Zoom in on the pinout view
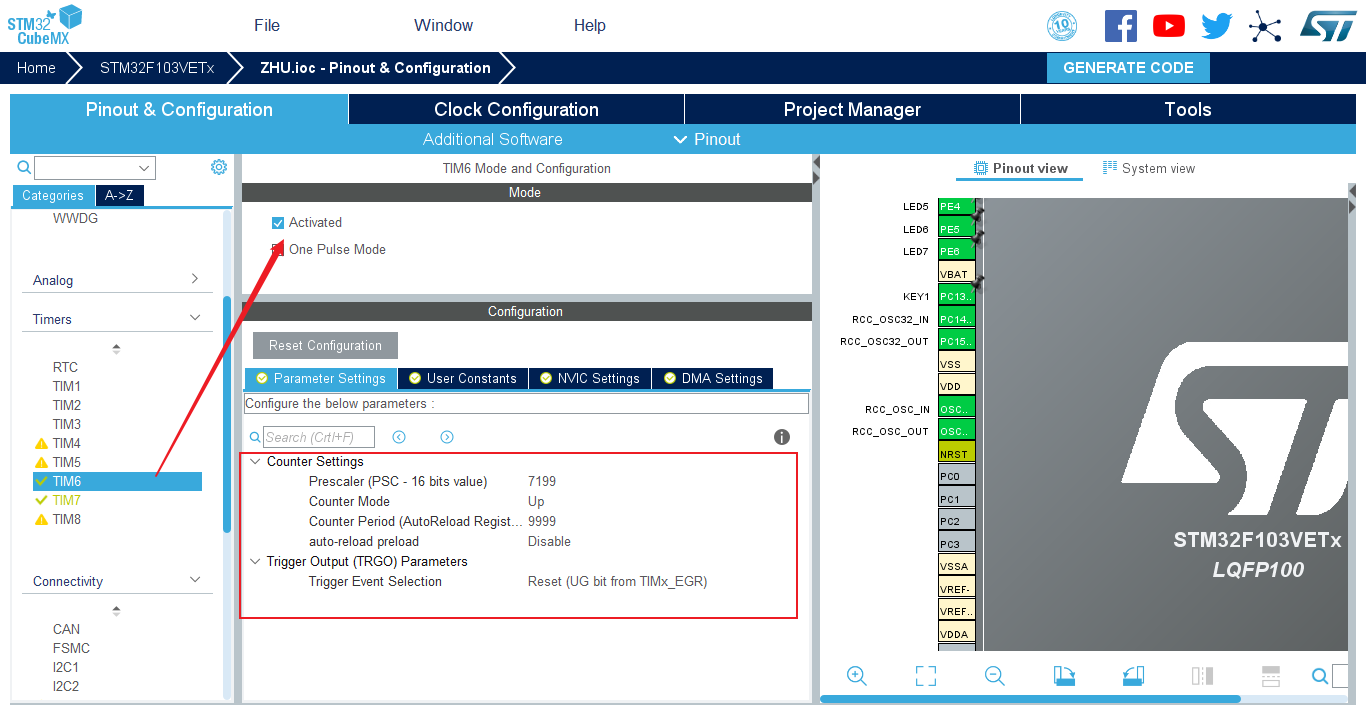Screen dimensions: 1366x715 [856, 676]
